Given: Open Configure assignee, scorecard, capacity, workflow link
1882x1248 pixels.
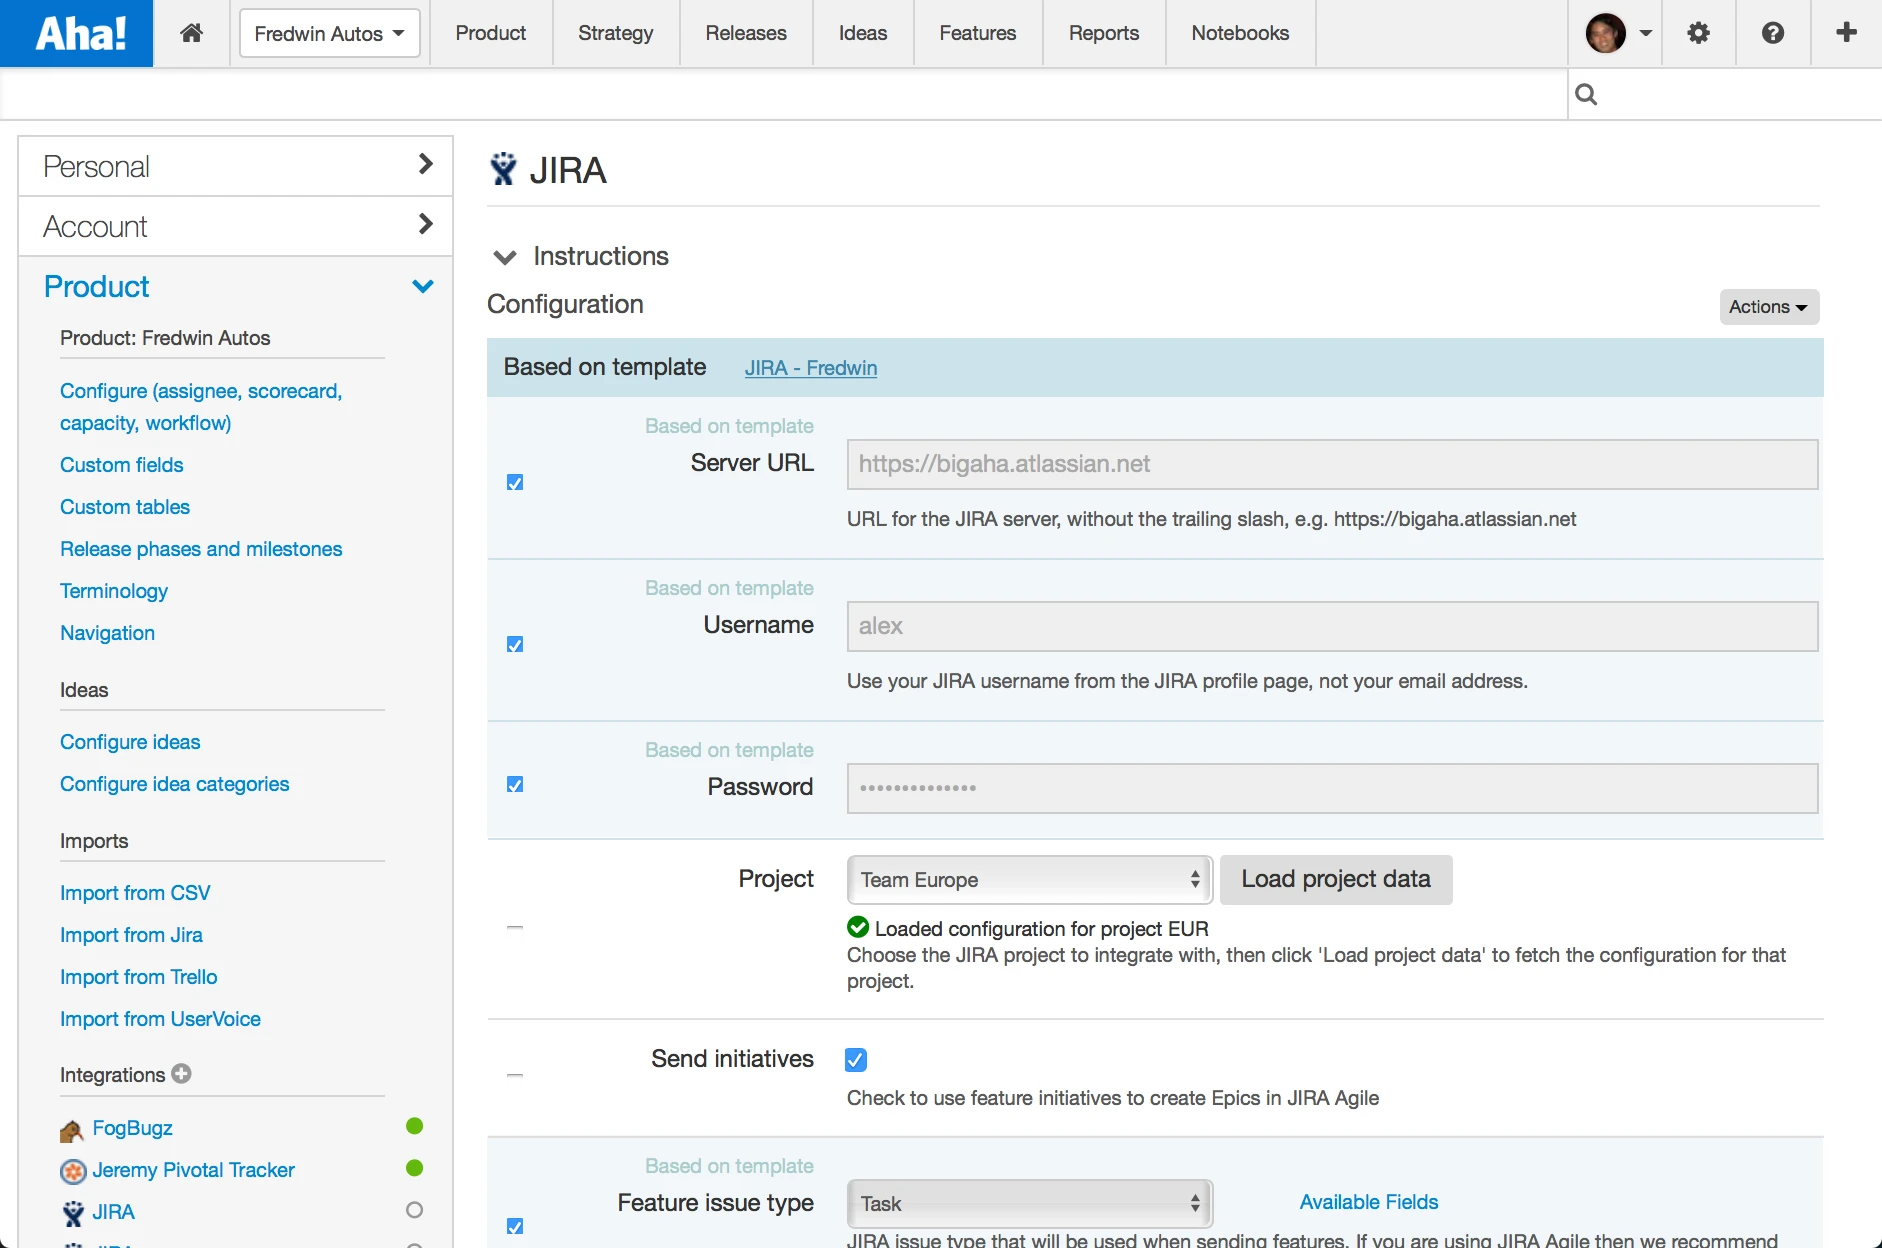Looking at the screenshot, I should pos(201,407).
